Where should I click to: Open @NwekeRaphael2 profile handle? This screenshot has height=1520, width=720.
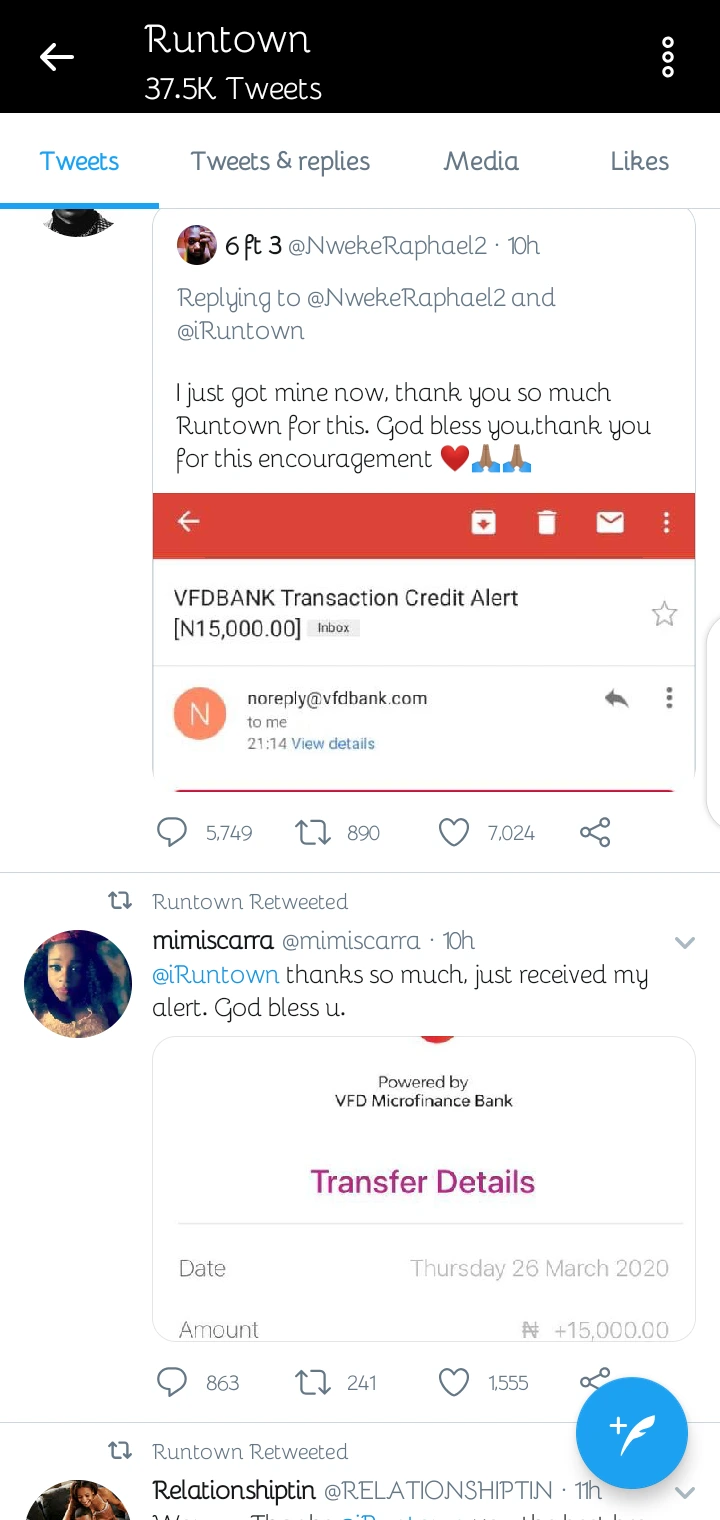pyautogui.click(x=387, y=246)
